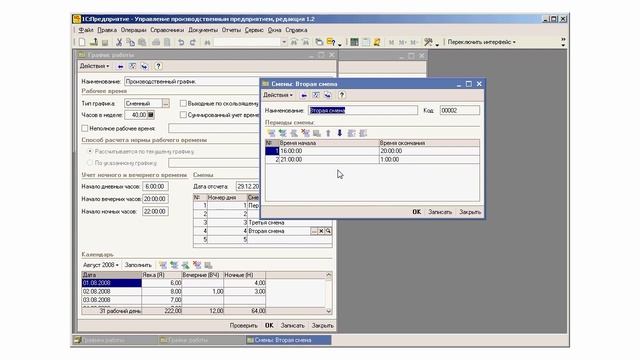Open the calculator grid icon in main toolbar
Image resolution: width=640 pixels, height=360 pixels.
(354, 42)
